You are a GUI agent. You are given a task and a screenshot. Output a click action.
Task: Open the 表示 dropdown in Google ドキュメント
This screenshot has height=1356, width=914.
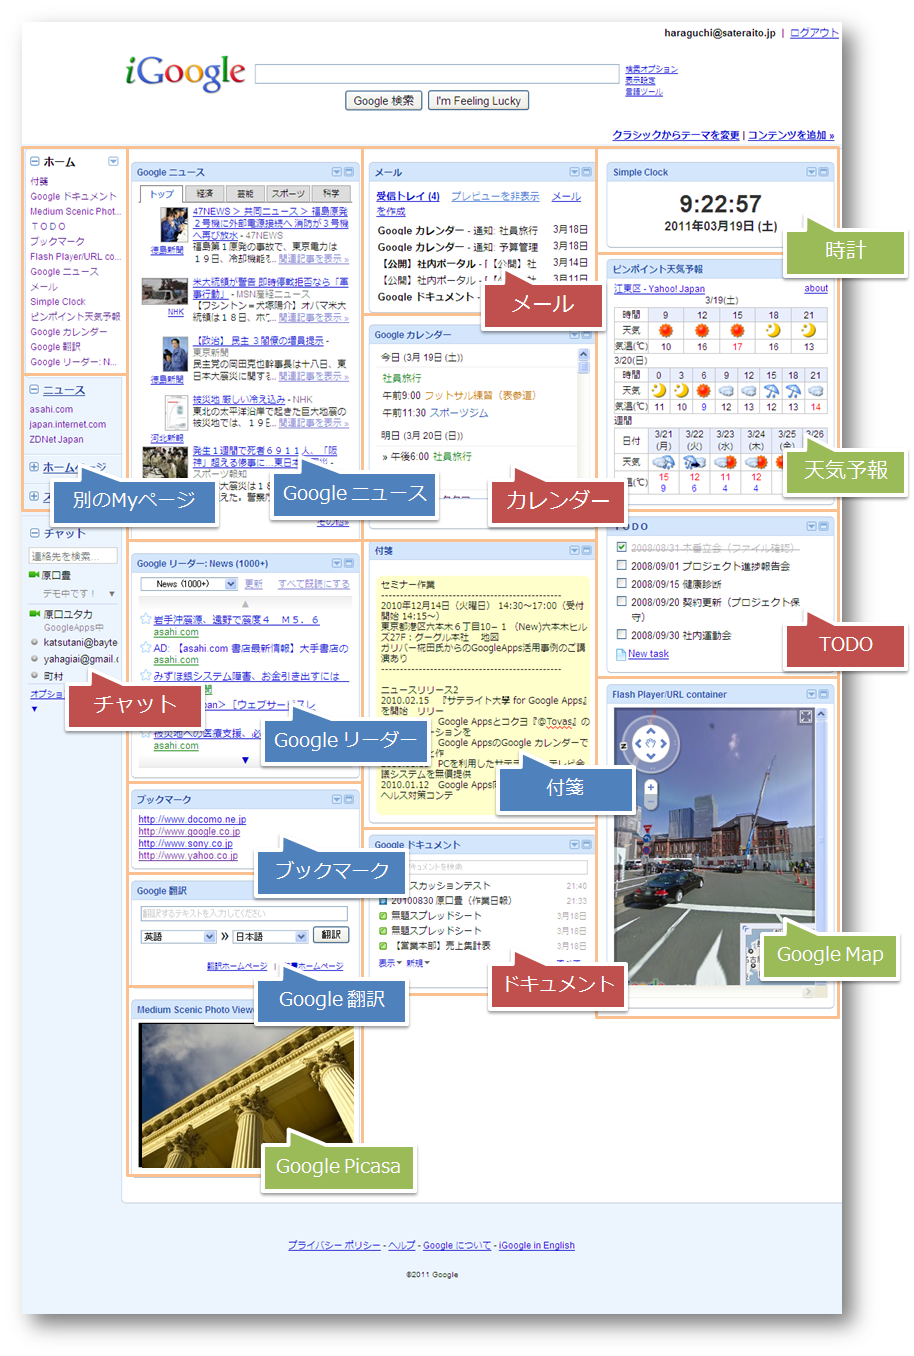390,963
